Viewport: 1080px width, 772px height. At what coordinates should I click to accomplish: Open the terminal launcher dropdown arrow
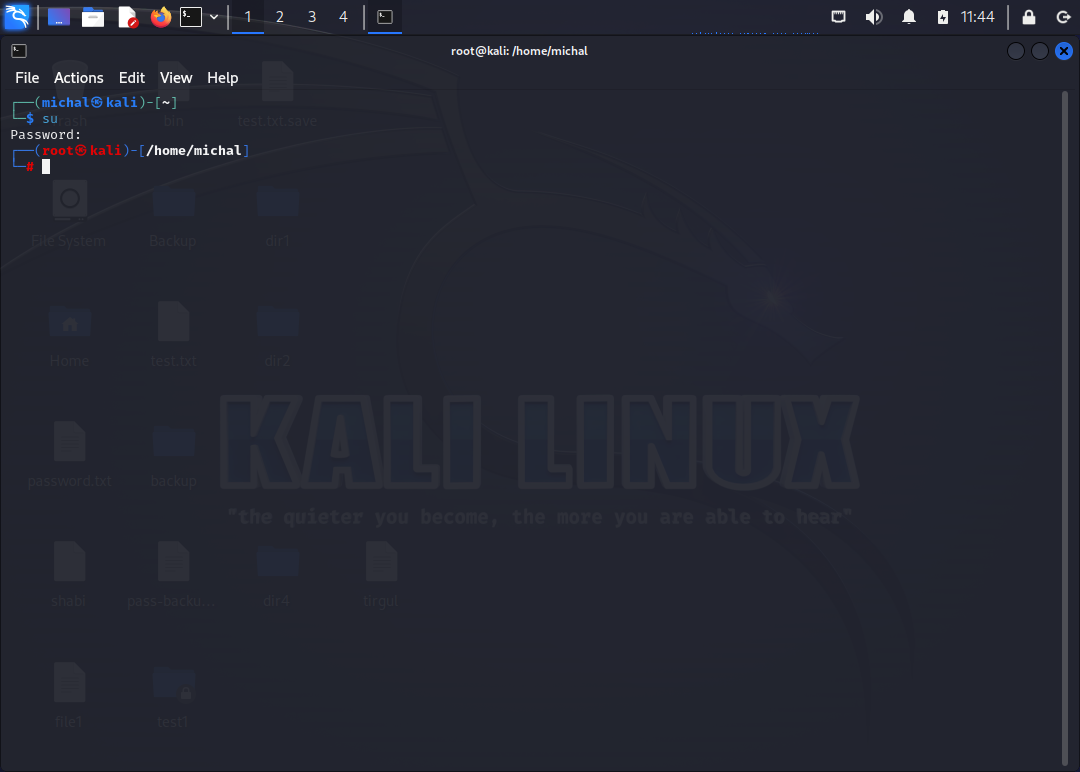pos(213,16)
